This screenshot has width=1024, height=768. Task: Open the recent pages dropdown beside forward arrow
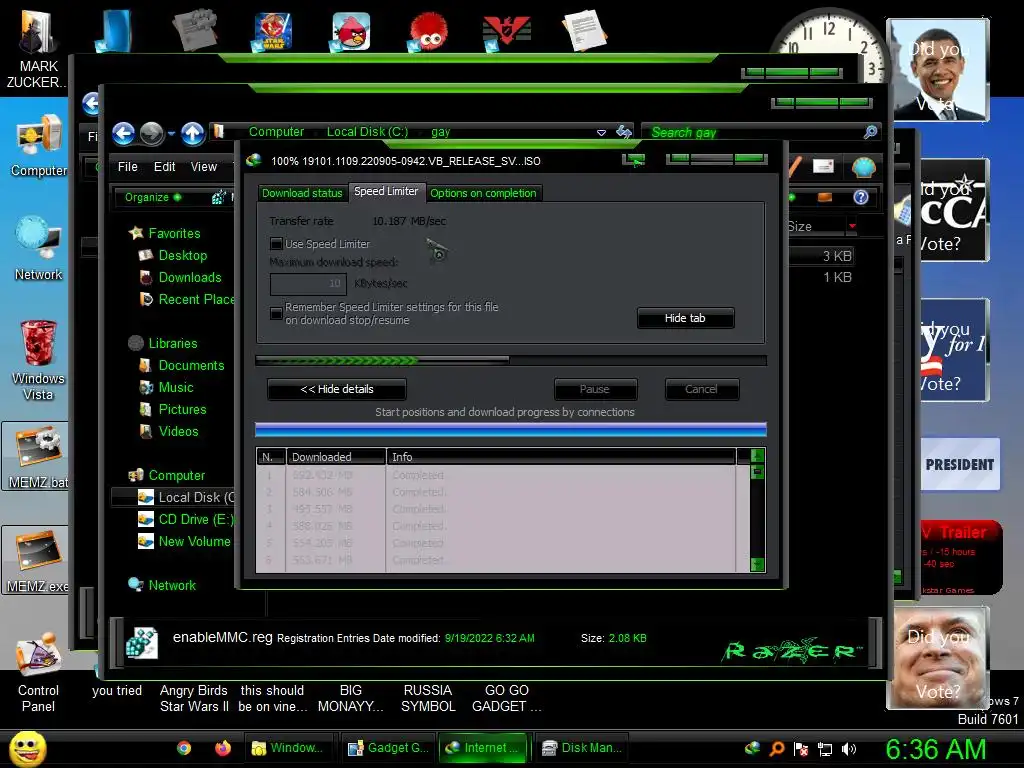171,134
